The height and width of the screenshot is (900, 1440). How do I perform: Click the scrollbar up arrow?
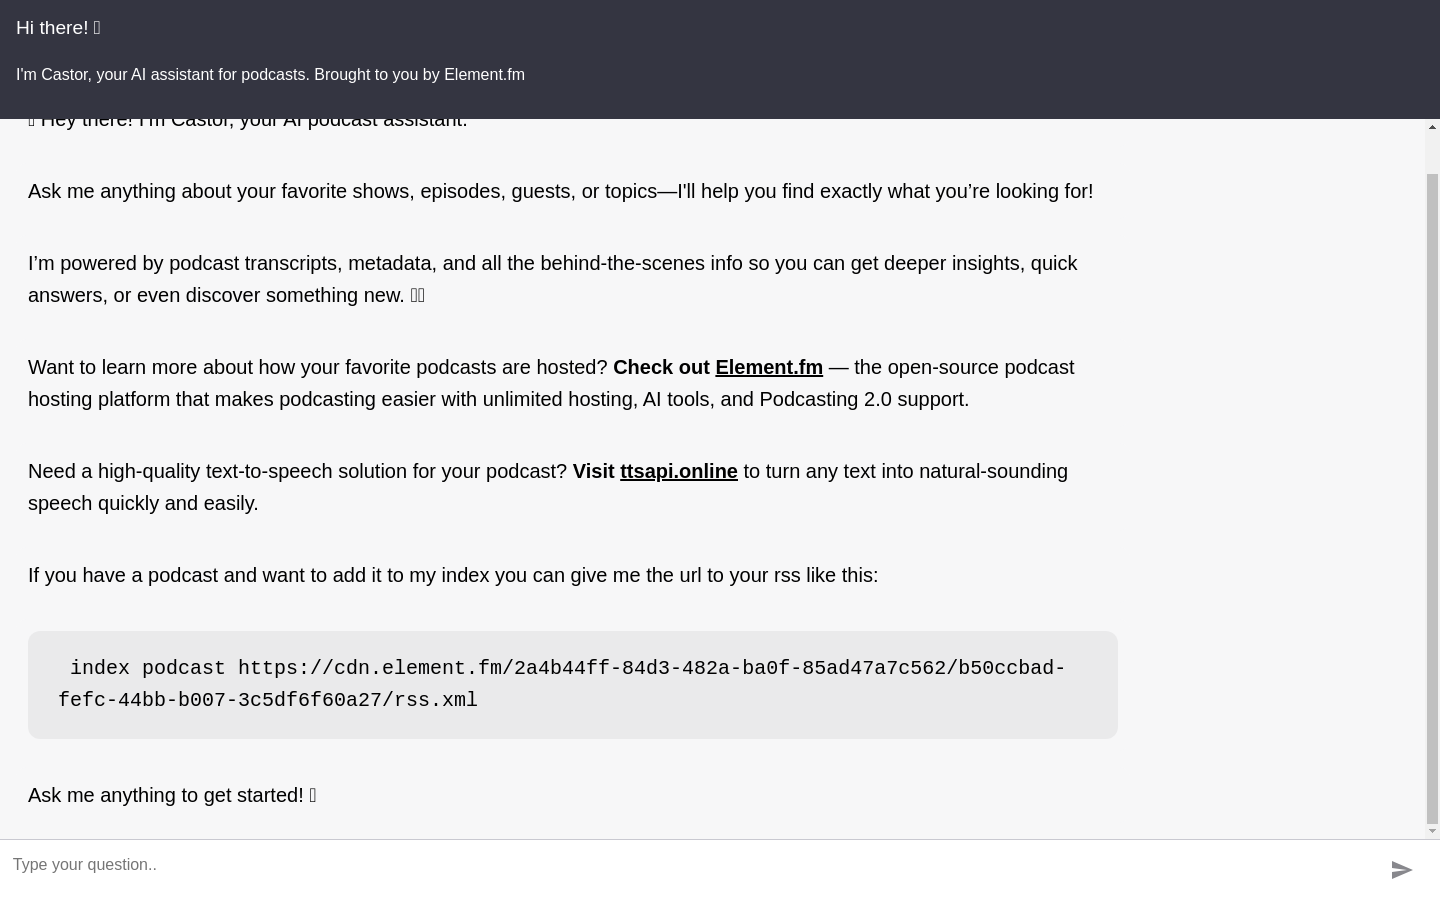point(1432,127)
